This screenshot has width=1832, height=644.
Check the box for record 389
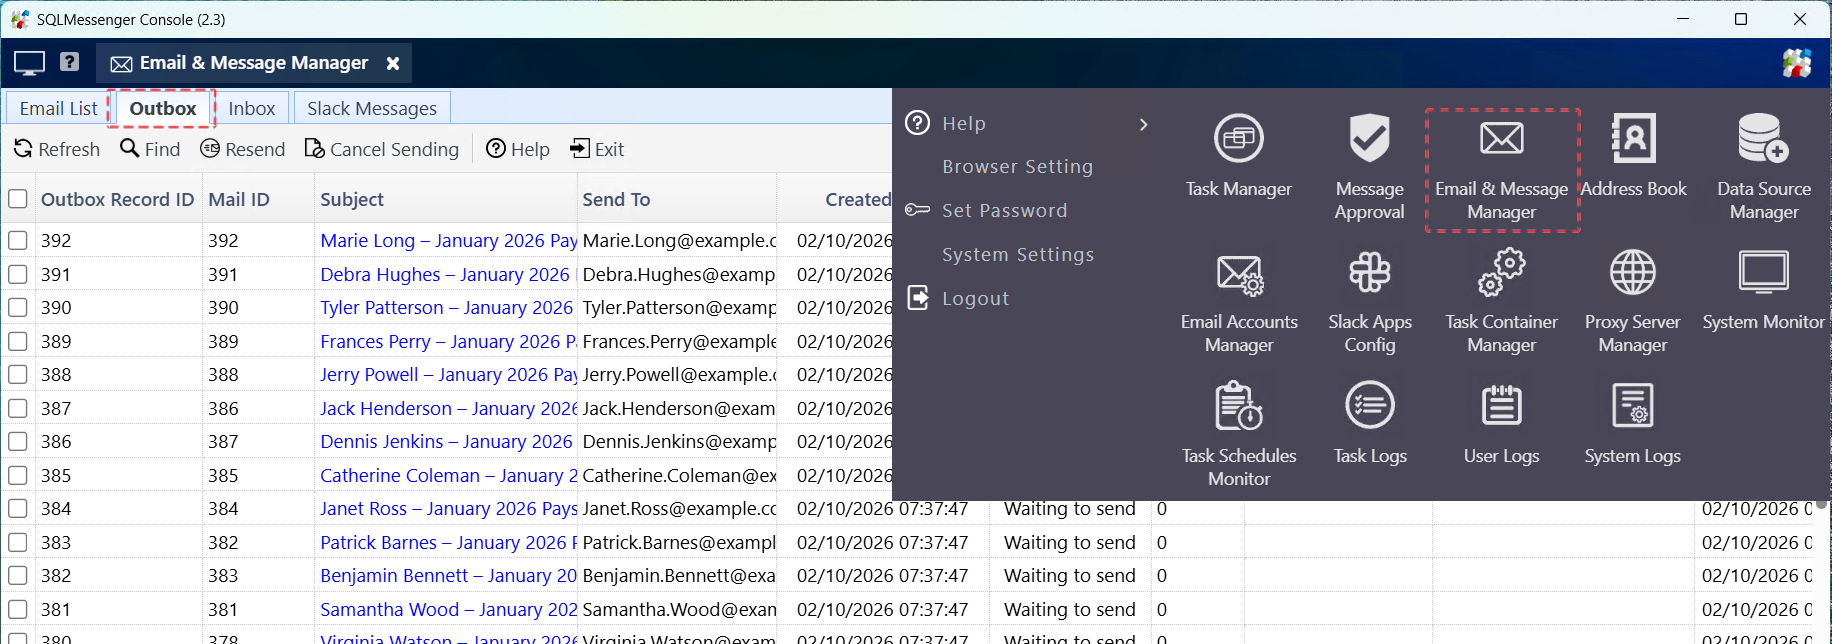click(17, 341)
